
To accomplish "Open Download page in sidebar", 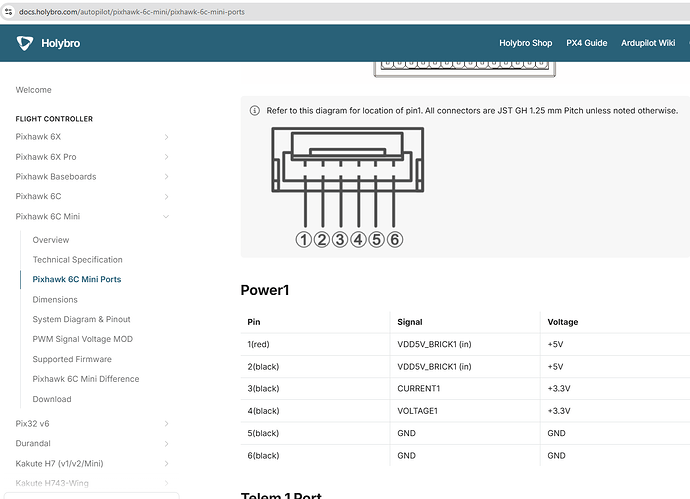I will coord(52,399).
